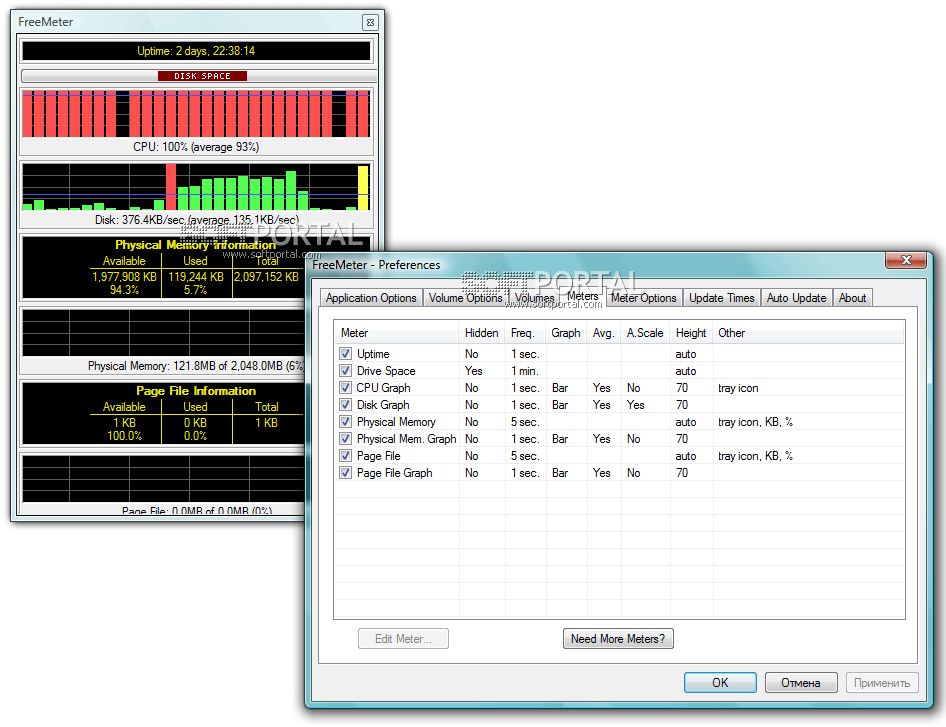
Task: Toggle the Physical Mem. Graph checkbox
Action: pyautogui.click(x=345, y=439)
